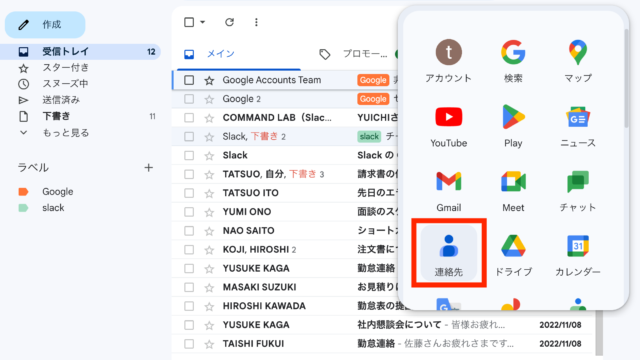Open email from MASAKI SUZUKI
The height and width of the screenshot is (360, 640).
(259, 287)
